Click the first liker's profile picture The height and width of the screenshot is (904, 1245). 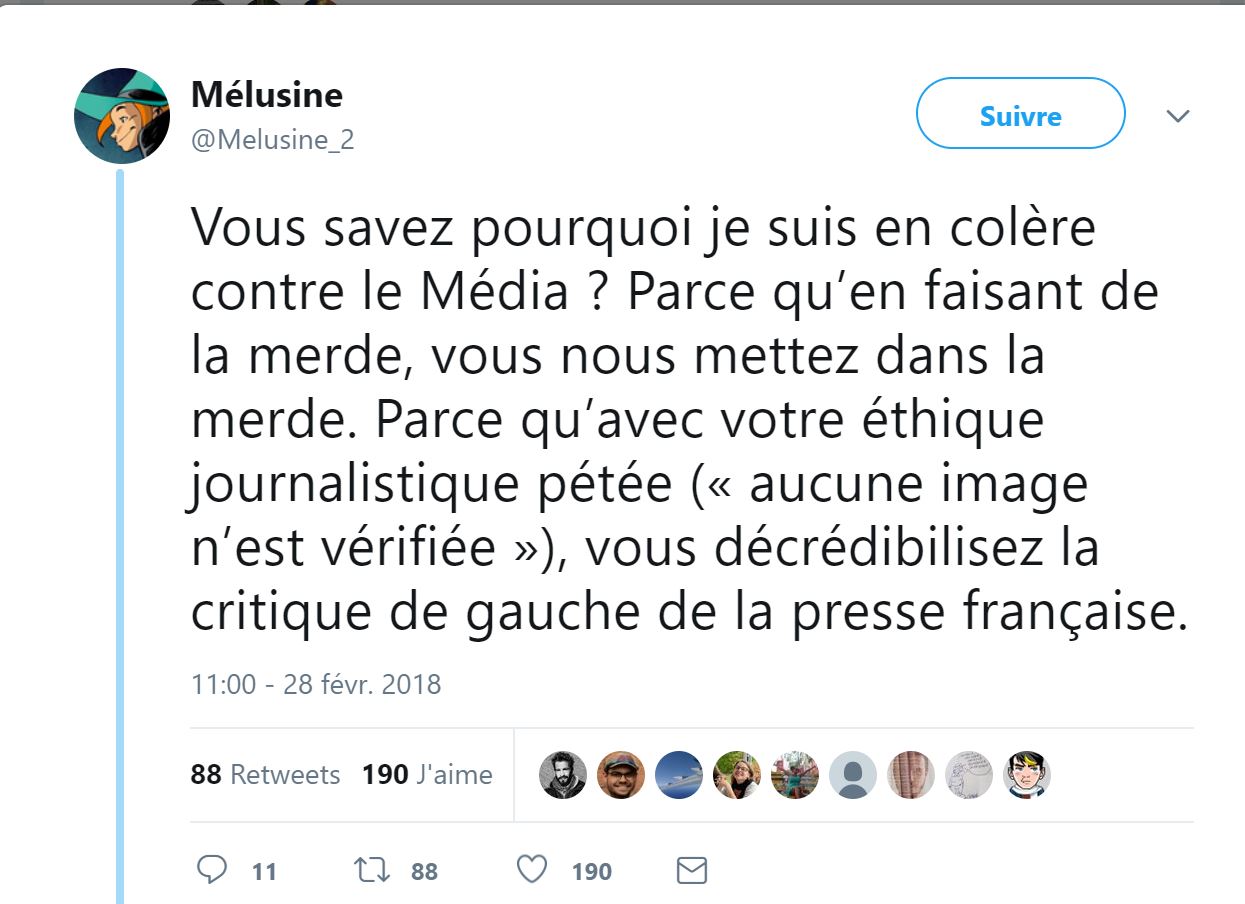tap(563, 775)
